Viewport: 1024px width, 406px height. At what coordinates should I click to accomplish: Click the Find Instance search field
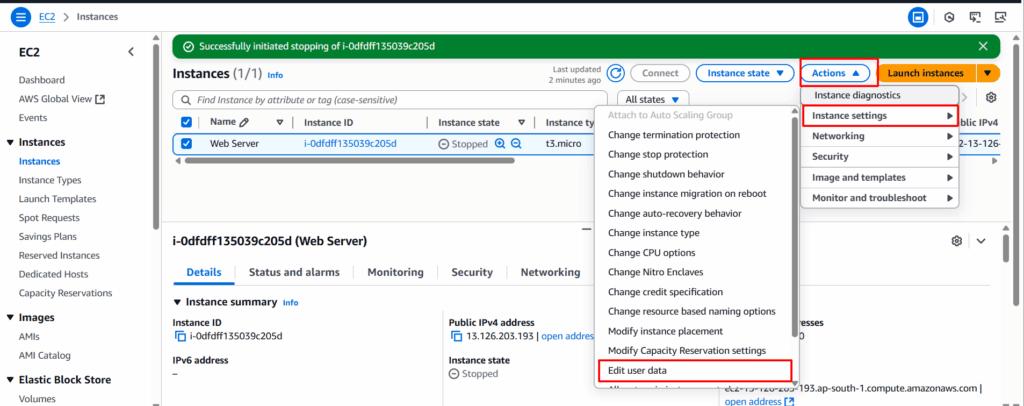point(391,100)
